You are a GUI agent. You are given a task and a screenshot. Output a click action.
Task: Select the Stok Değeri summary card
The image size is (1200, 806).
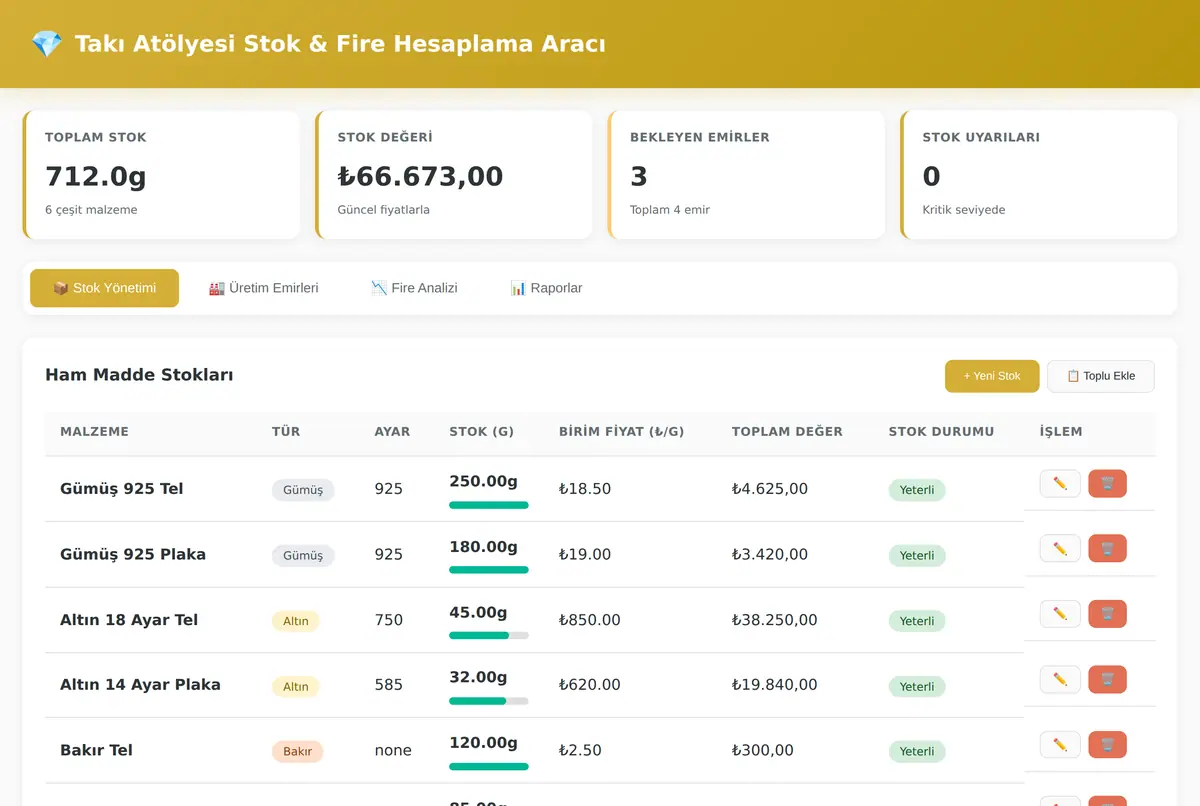click(x=454, y=175)
